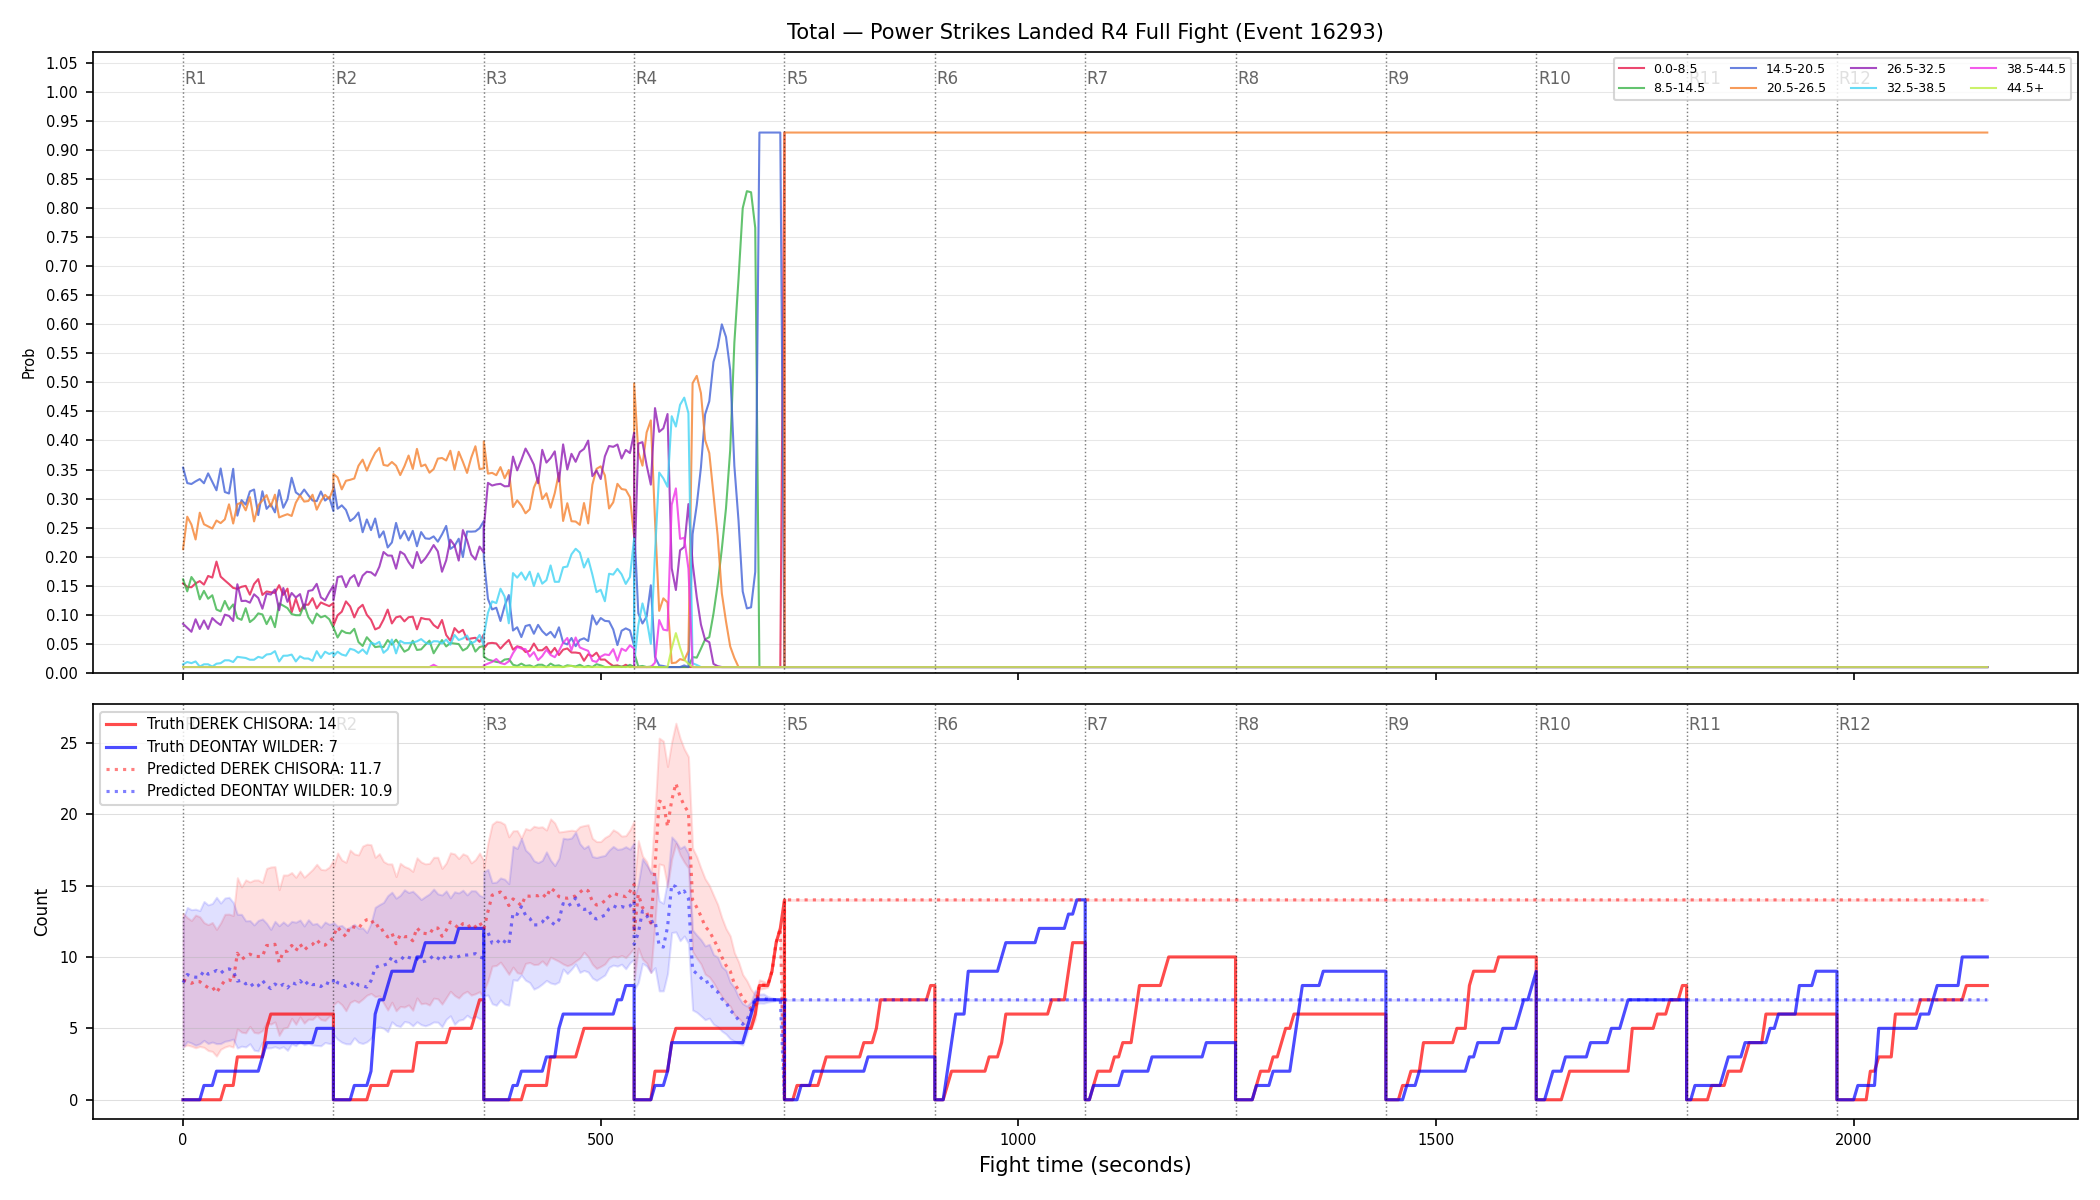Select Predicted DEREK CHISORA: 11.7 legend entry
This screenshot has height=1200, width=2100.
click(243, 769)
